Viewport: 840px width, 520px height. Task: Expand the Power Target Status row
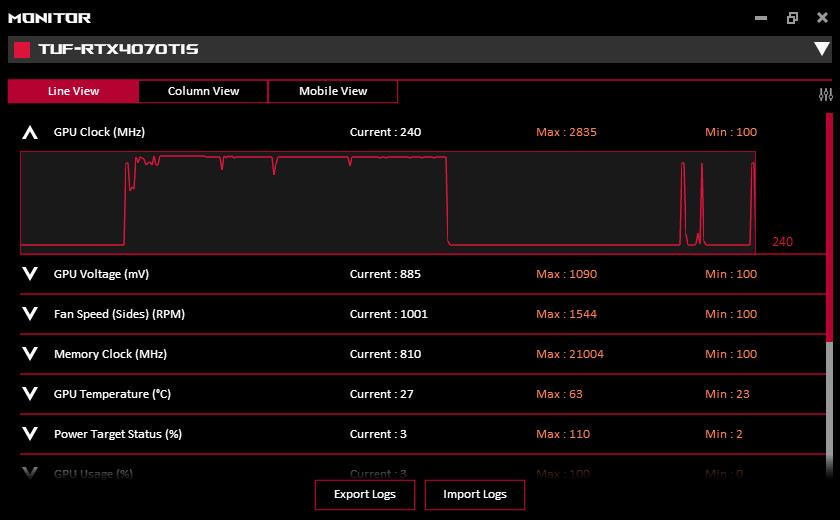(x=30, y=434)
